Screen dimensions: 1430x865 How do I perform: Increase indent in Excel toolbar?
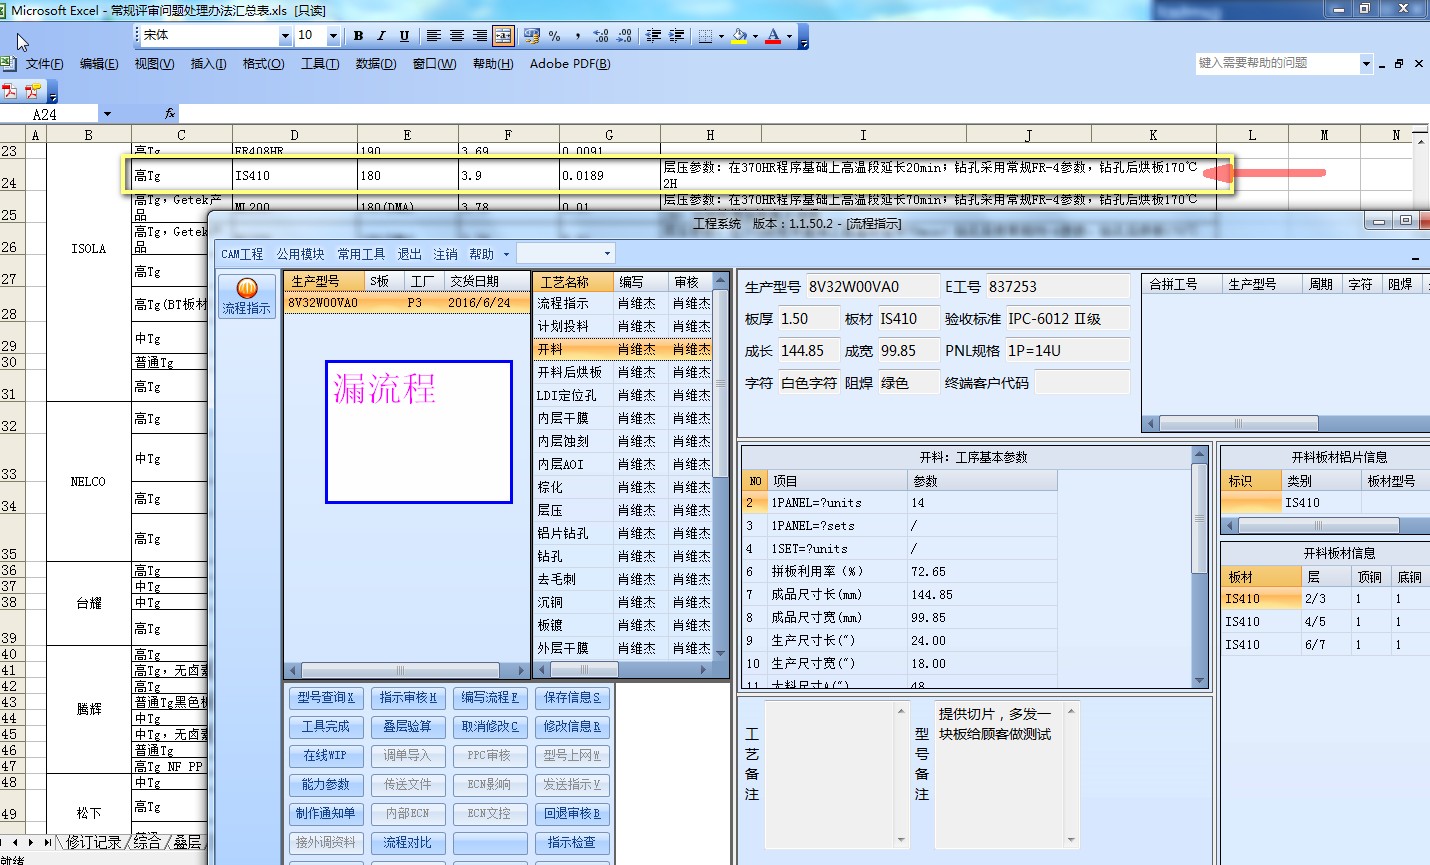pyautogui.click(x=677, y=36)
